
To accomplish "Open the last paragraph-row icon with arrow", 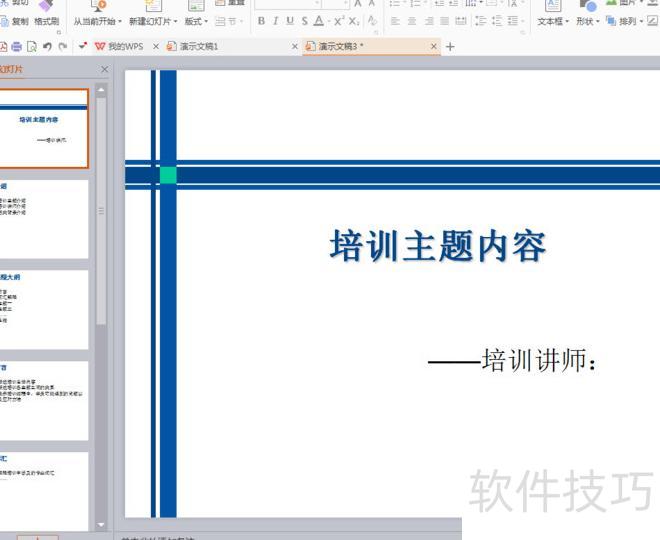I will (515, 21).
